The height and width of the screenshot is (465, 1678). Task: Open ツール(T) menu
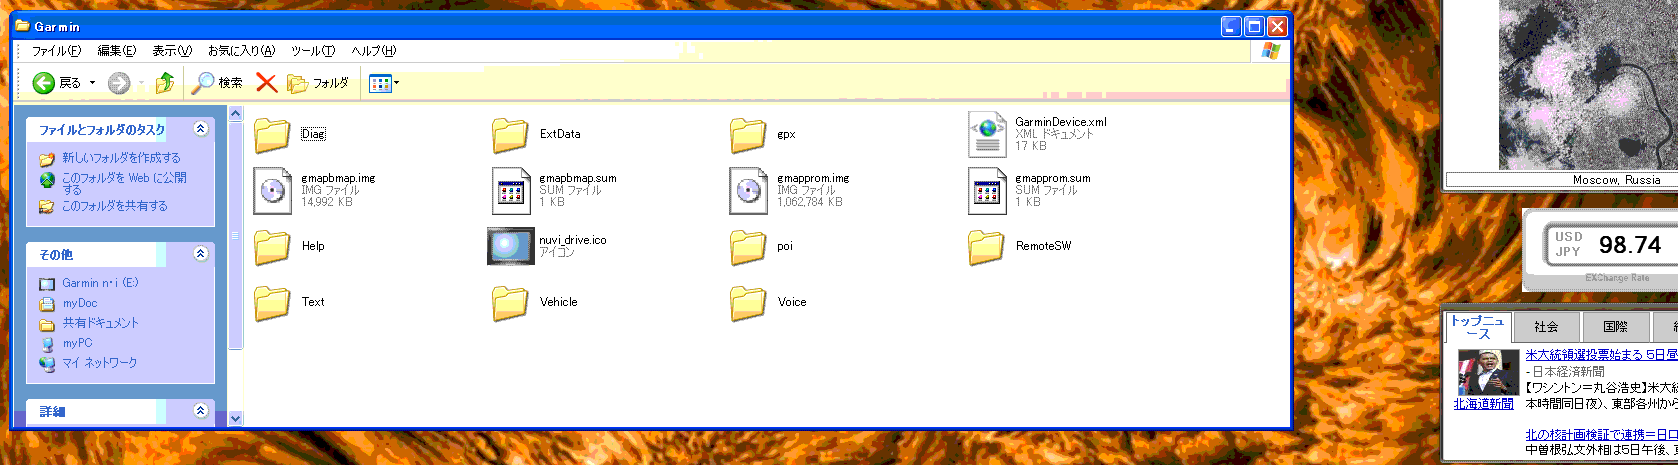point(313,50)
